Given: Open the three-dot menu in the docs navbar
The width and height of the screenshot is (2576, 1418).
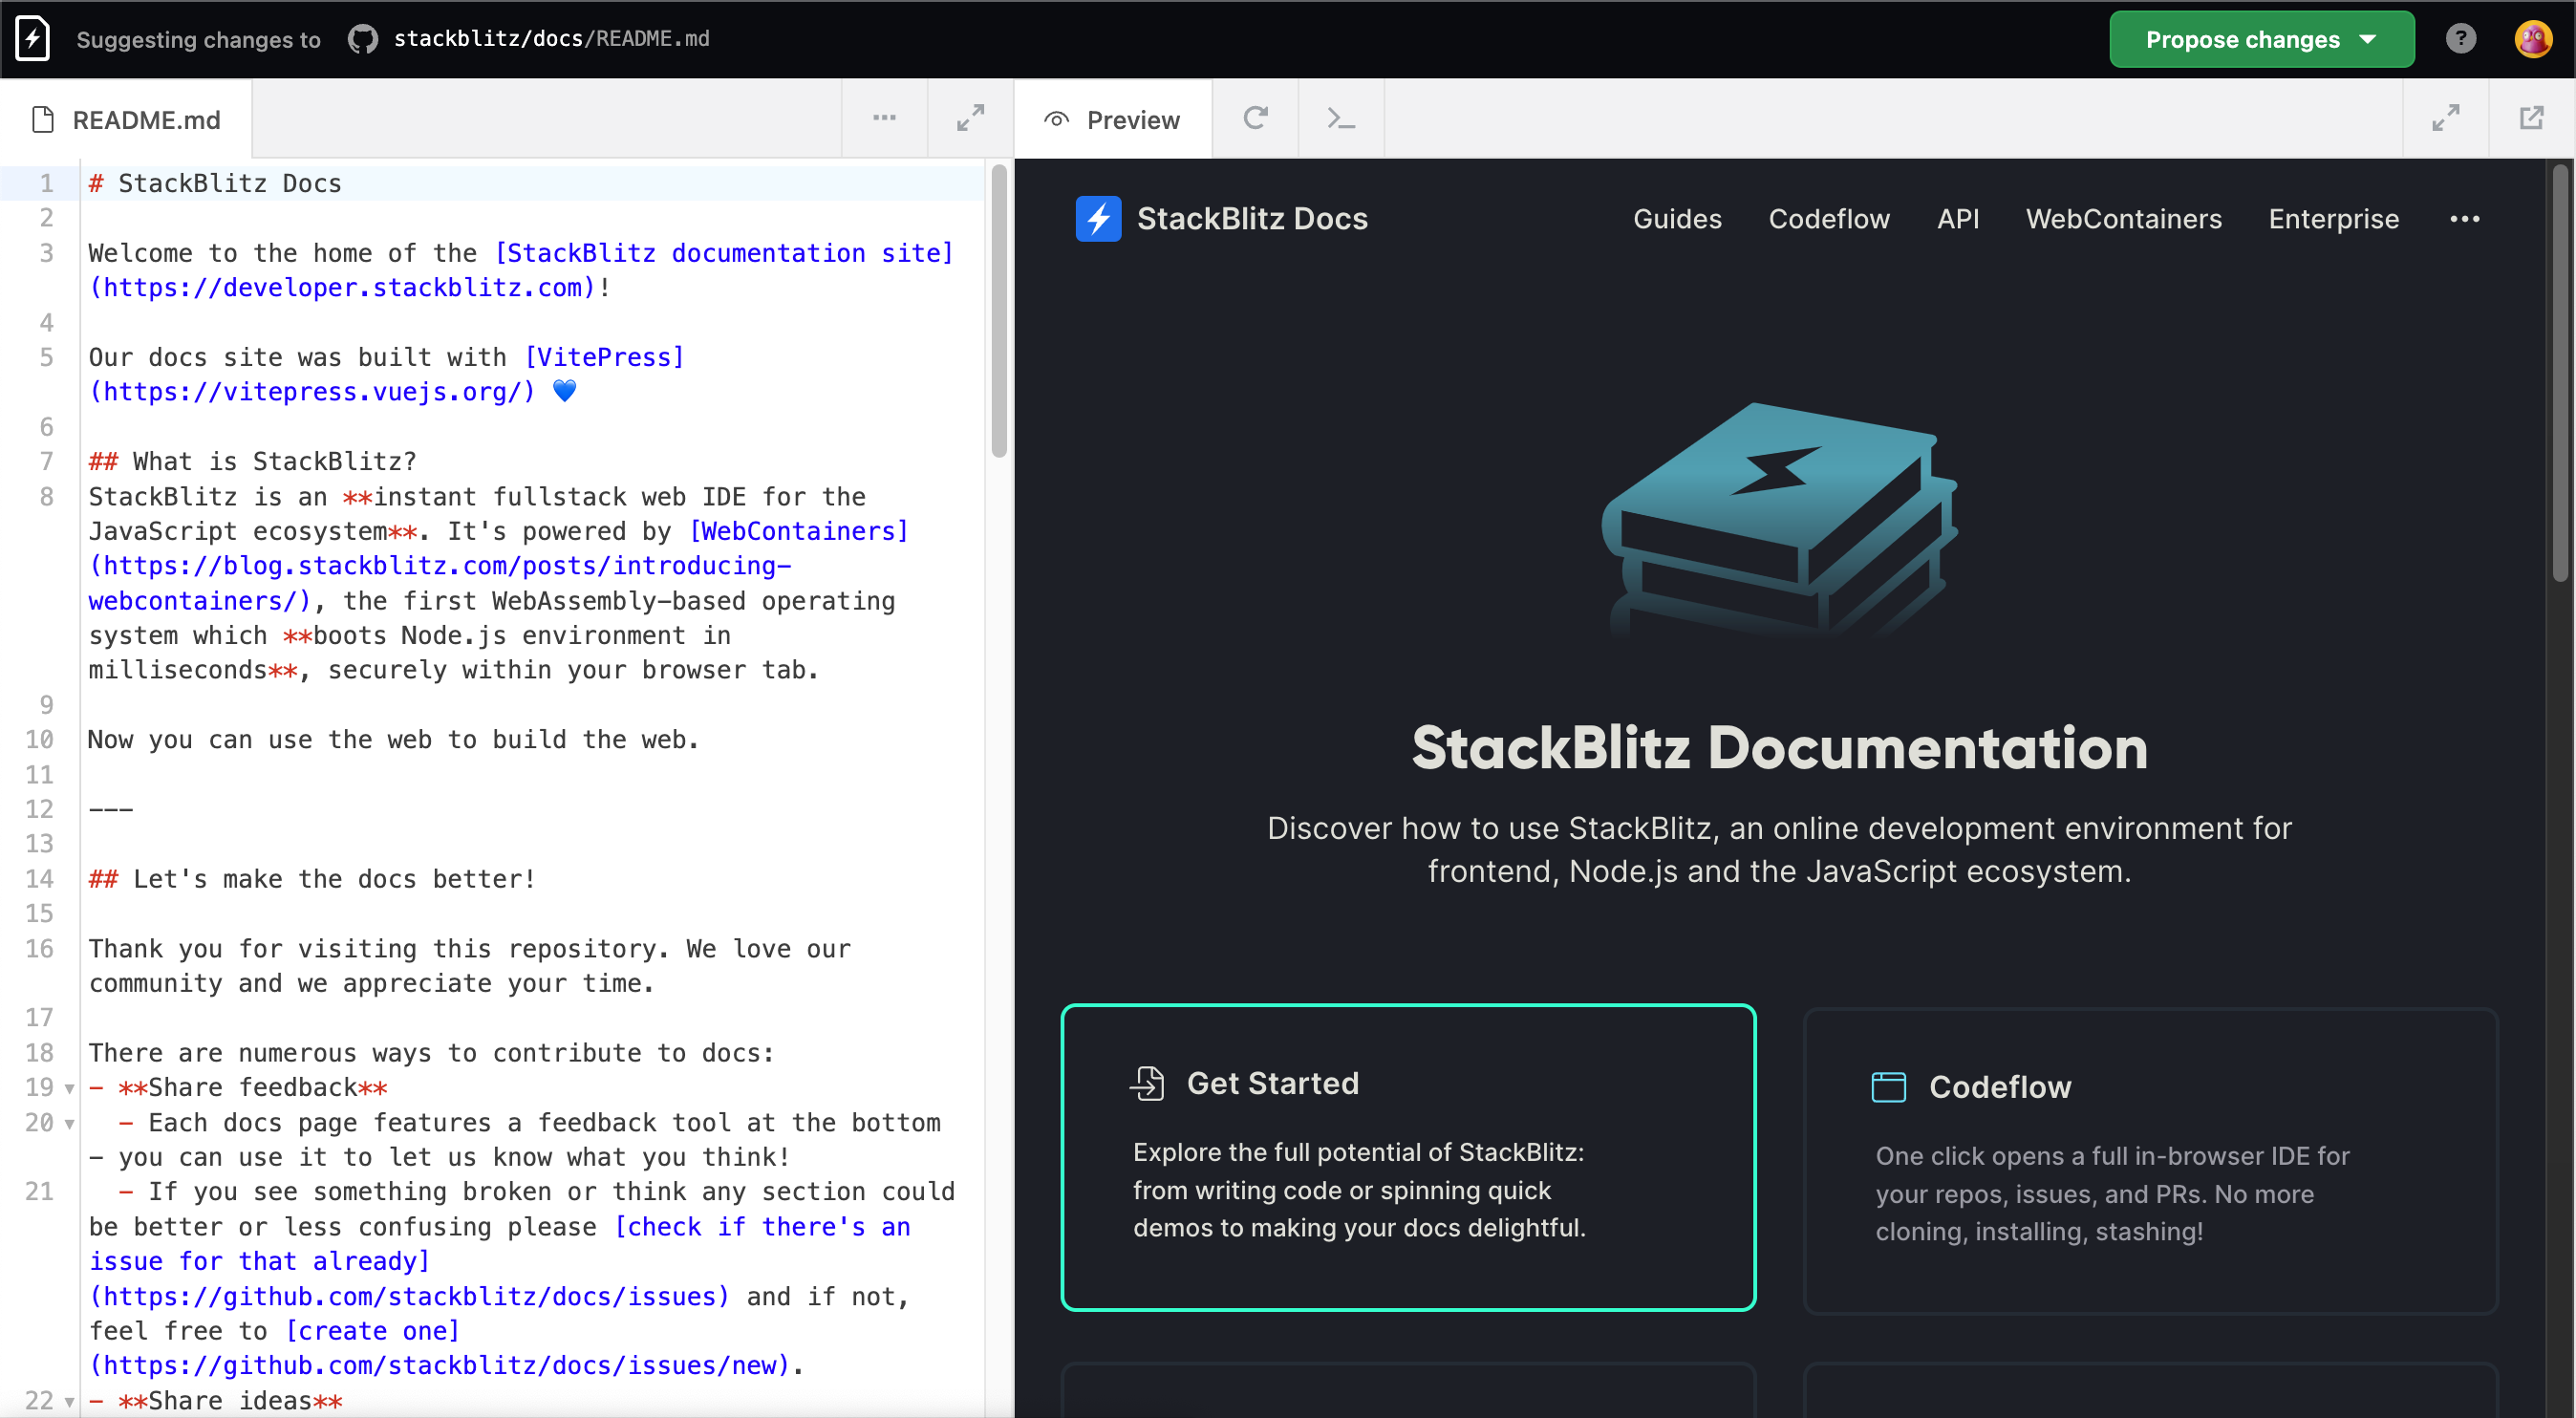Looking at the screenshot, I should pos(2465,219).
